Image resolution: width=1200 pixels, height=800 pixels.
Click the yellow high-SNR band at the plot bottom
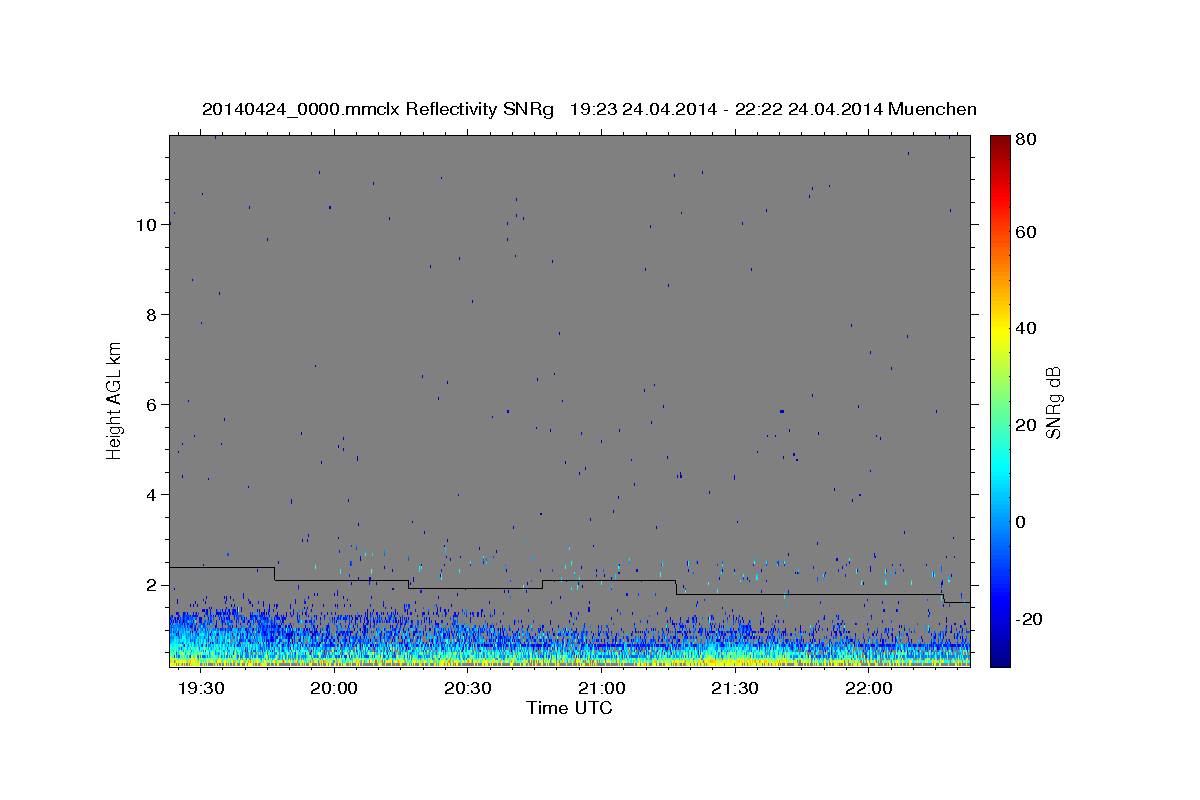(569, 659)
